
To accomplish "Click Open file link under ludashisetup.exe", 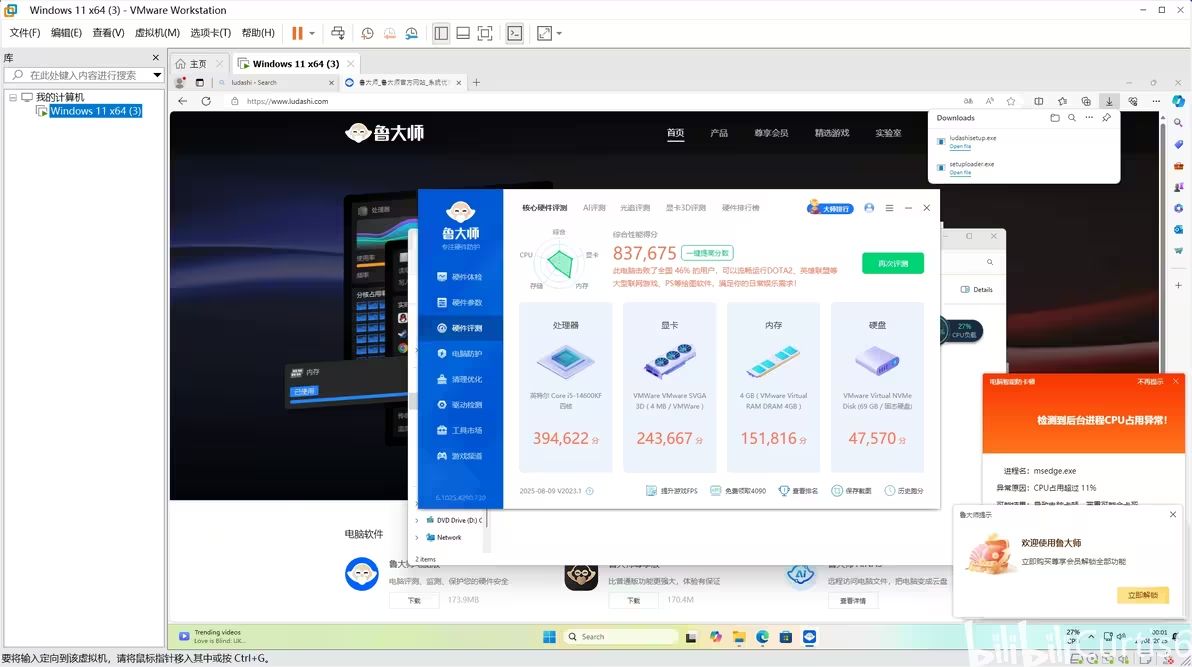I will [960, 147].
